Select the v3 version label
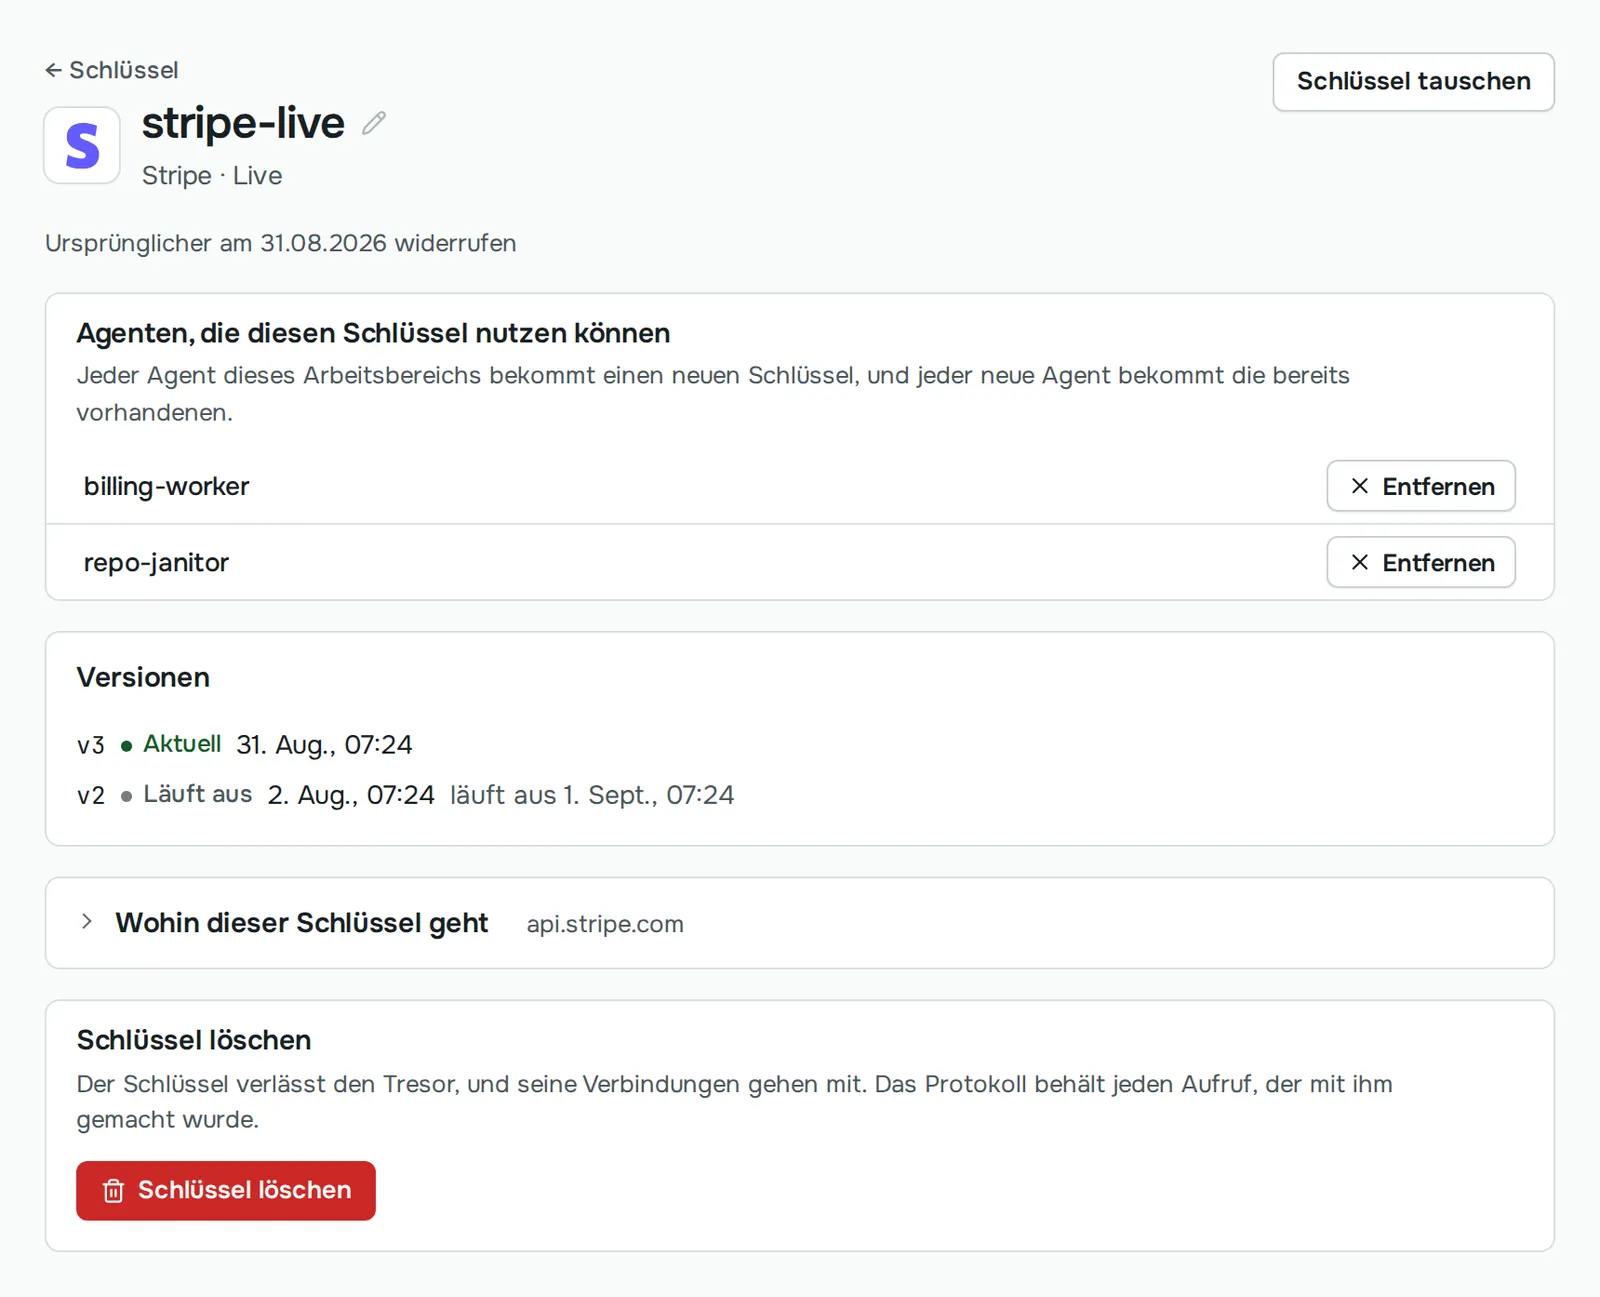Viewport: 1600px width, 1297px height. tap(91, 745)
